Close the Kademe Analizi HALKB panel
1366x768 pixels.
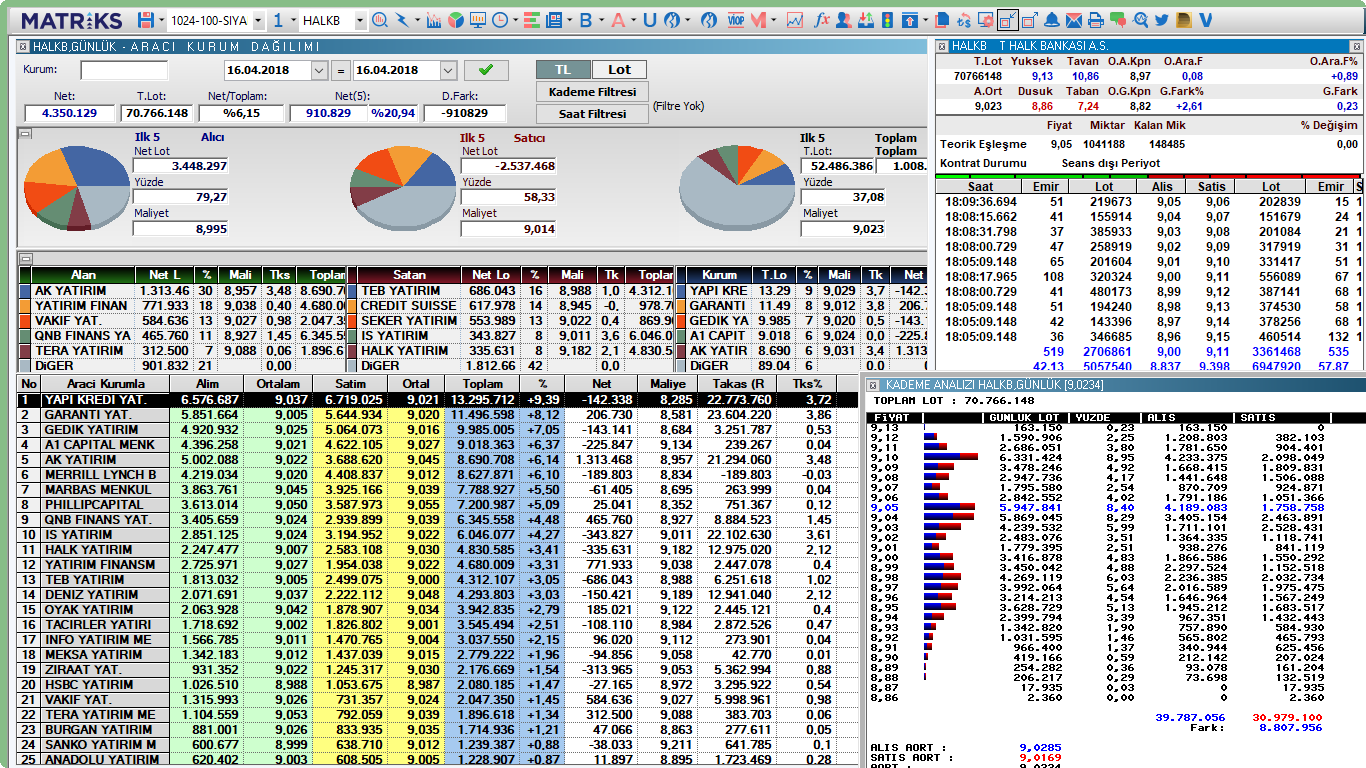point(873,386)
